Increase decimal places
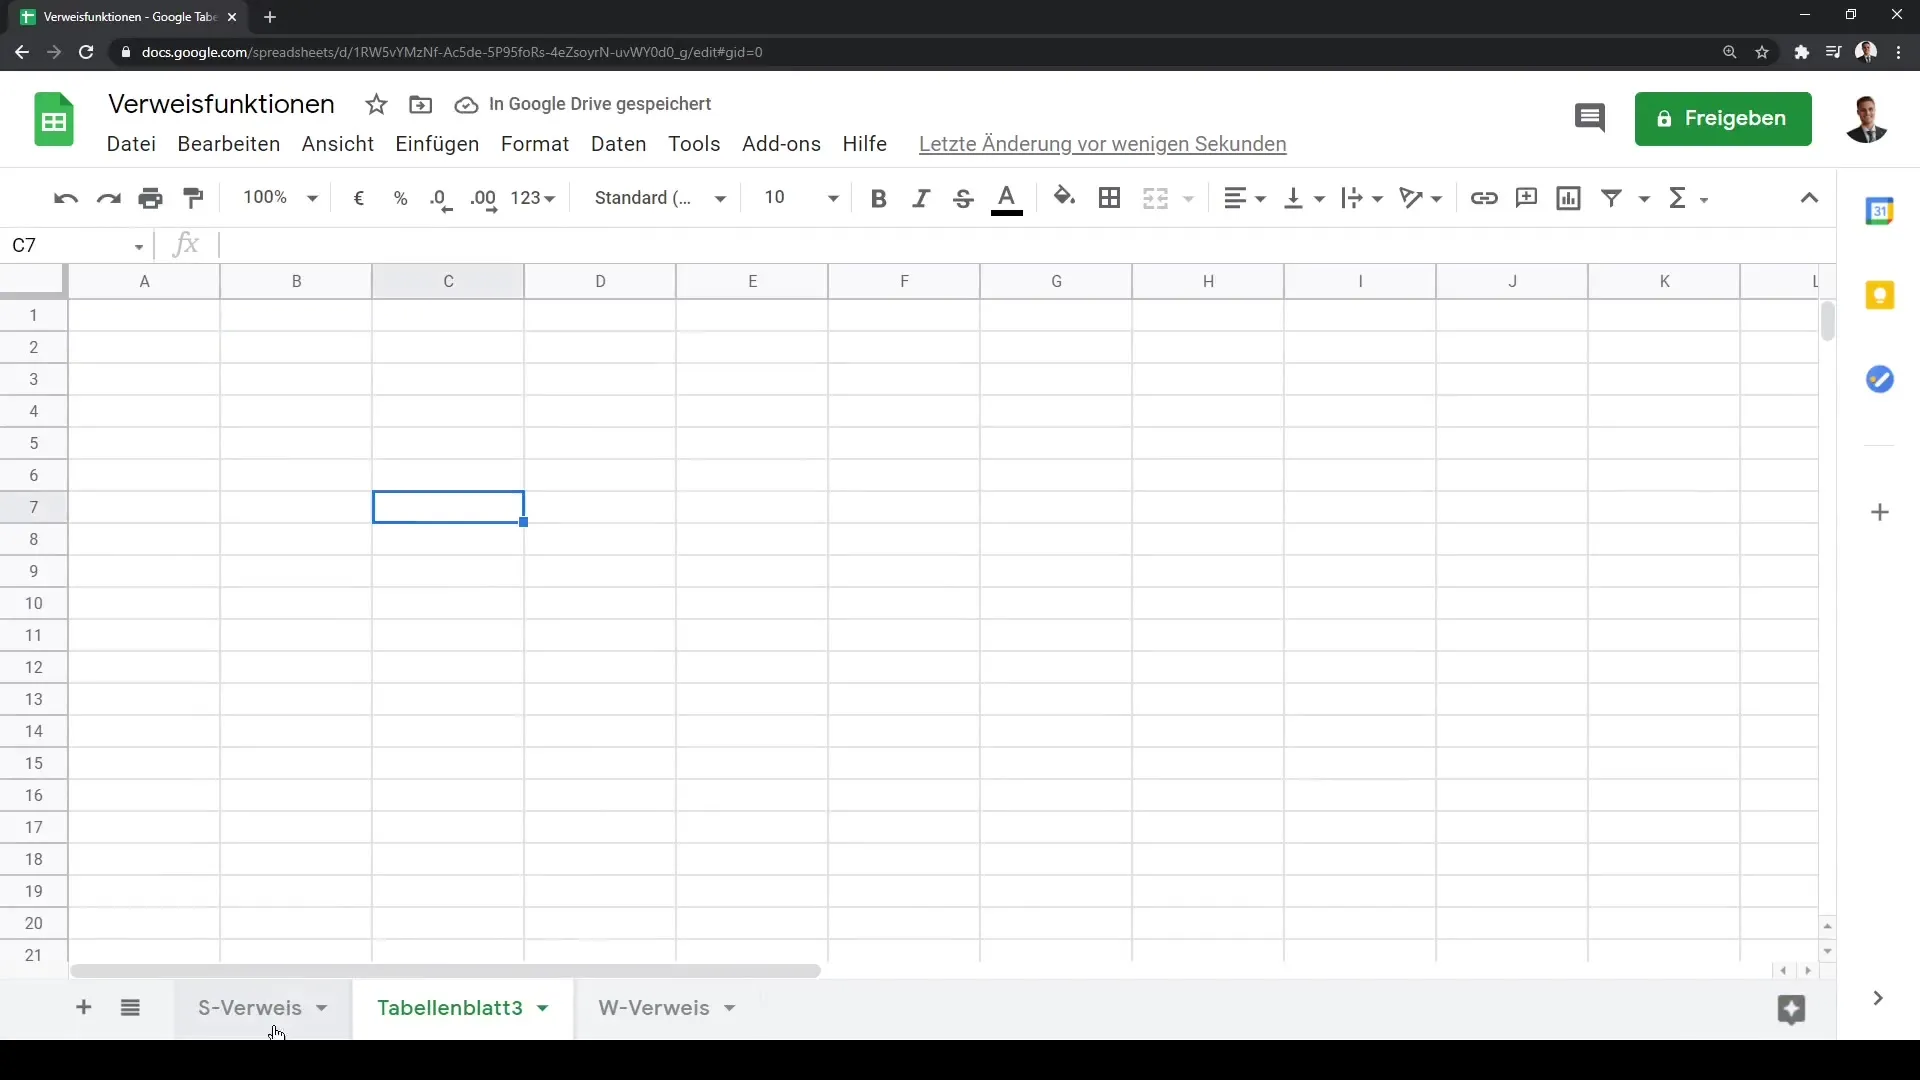Screen dimensions: 1920x1080 point(484,199)
